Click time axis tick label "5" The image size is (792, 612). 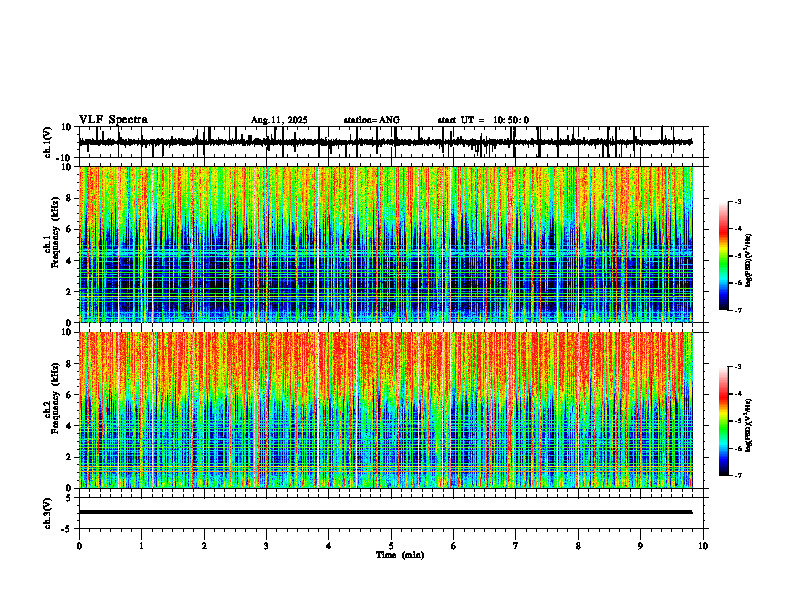point(391,546)
